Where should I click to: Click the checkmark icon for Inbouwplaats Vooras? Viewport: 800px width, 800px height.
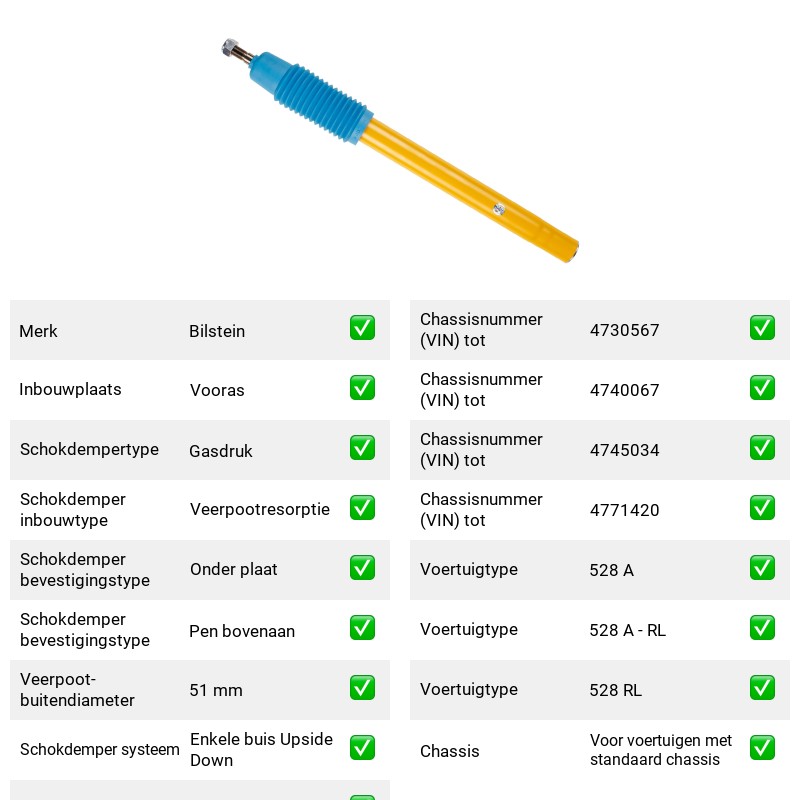tap(362, 388)
